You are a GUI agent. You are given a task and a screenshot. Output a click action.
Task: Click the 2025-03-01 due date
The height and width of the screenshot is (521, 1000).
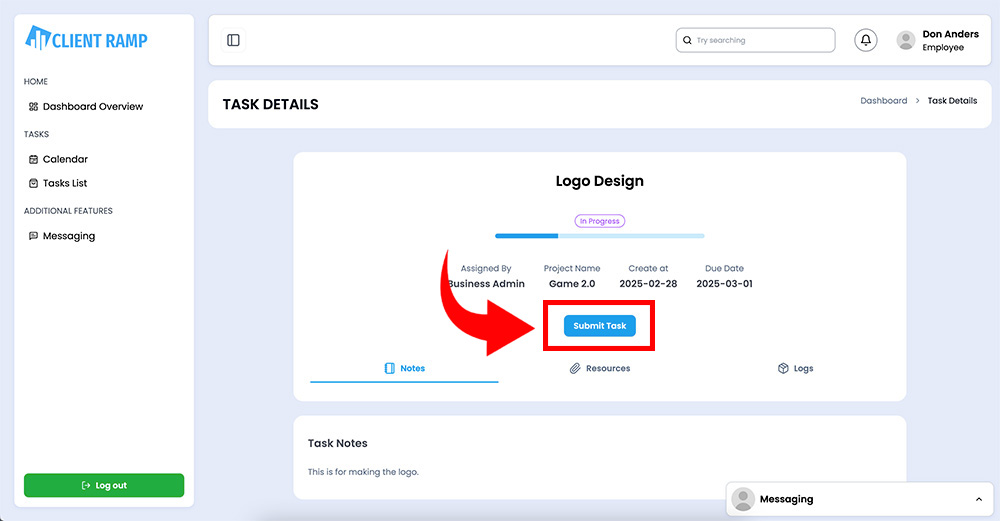(x=724, y=284)
